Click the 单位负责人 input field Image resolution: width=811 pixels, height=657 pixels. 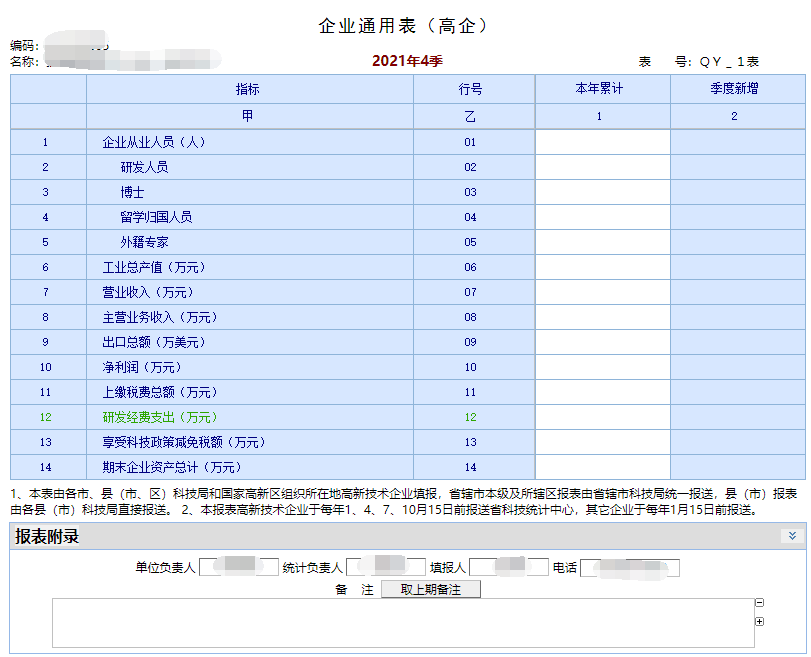tap(239, 567)
